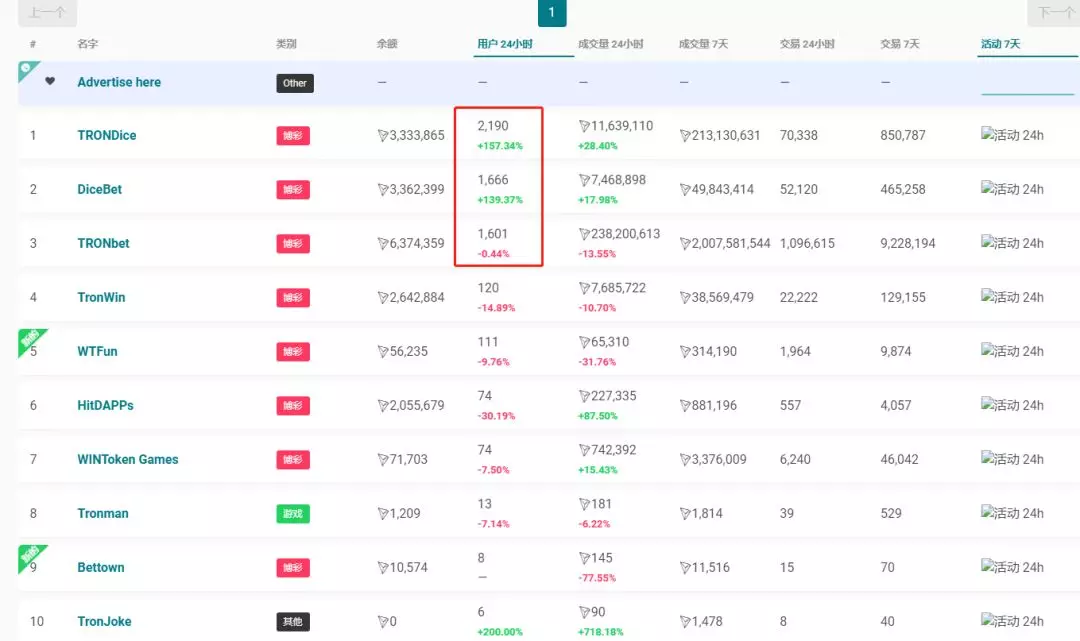Open TronJoke activity 24h chart image
Screen dimensions: 1080x641
coord(1012,621)
